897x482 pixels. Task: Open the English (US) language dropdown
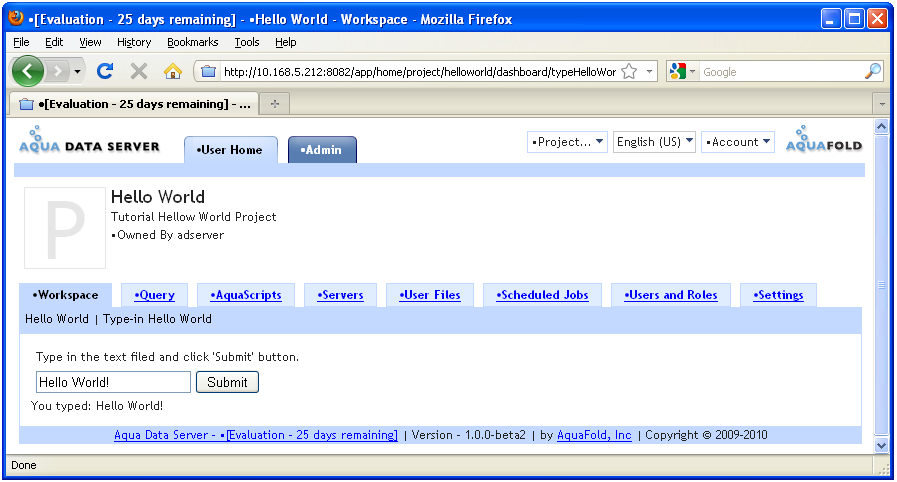point(654,142)
